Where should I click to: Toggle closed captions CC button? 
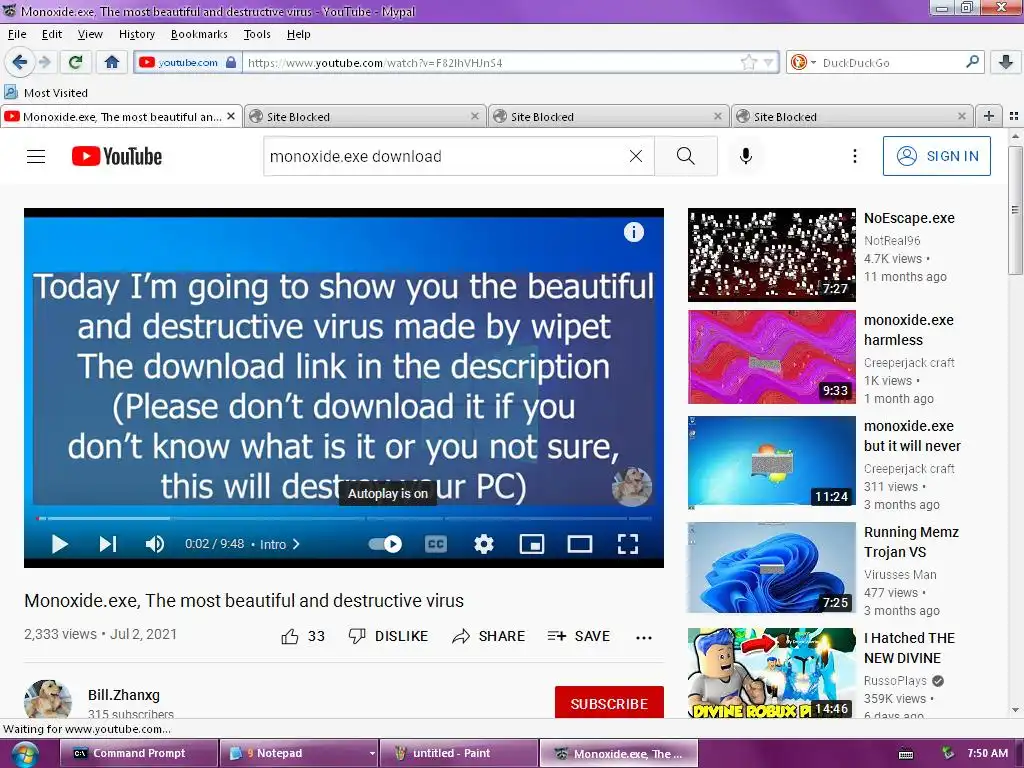tap(436, 544)
